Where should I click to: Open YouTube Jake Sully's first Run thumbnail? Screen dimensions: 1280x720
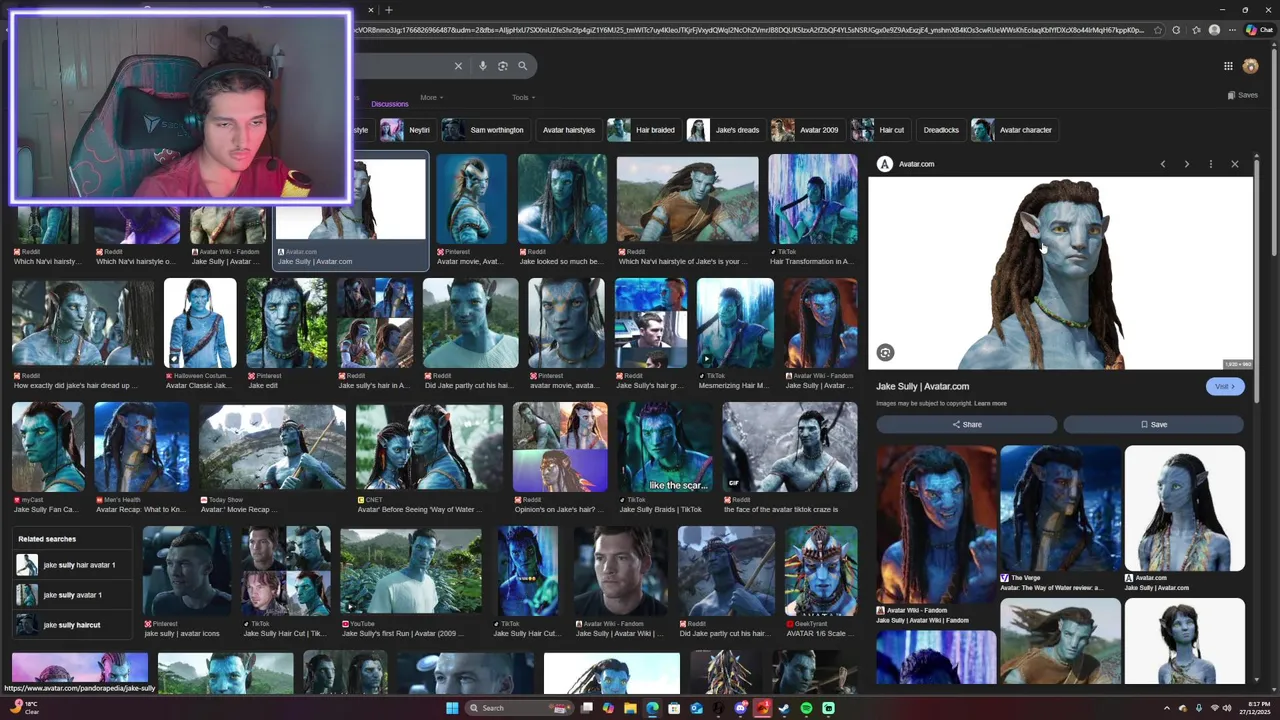[411, 571]
